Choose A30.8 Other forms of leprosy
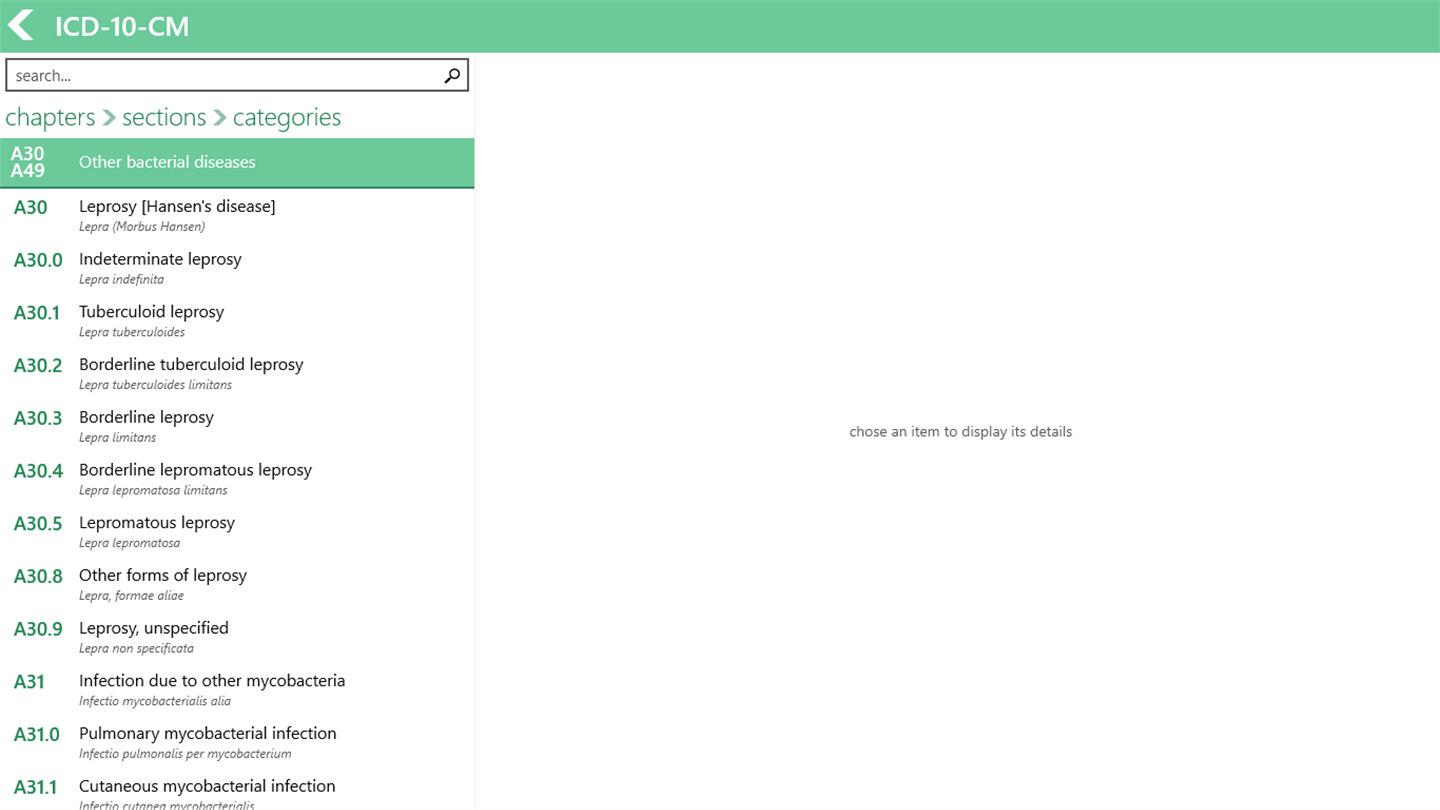Screen dimensions: 1440x810 (x=237, y=584)
